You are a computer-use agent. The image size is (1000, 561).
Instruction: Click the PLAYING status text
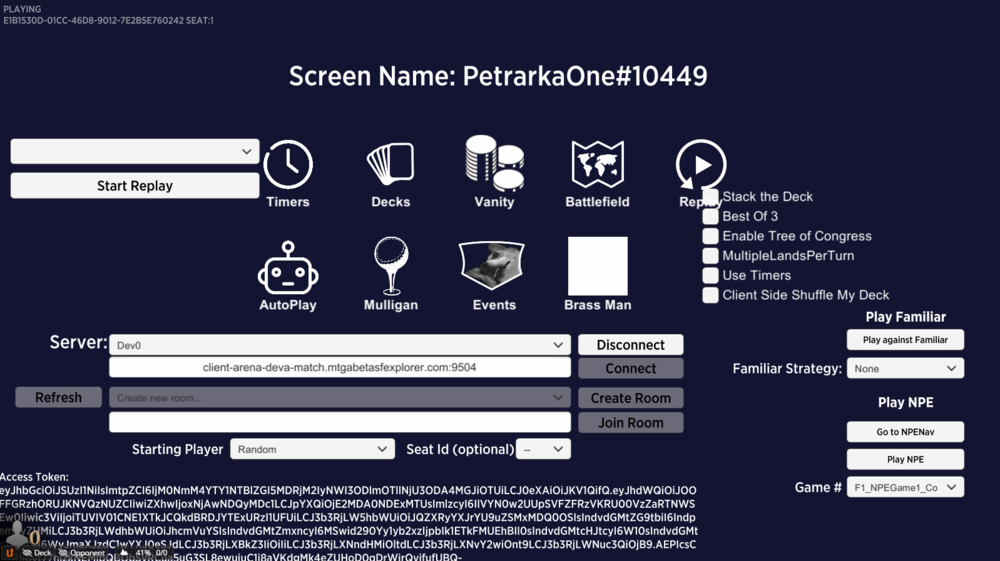point(22,9)
